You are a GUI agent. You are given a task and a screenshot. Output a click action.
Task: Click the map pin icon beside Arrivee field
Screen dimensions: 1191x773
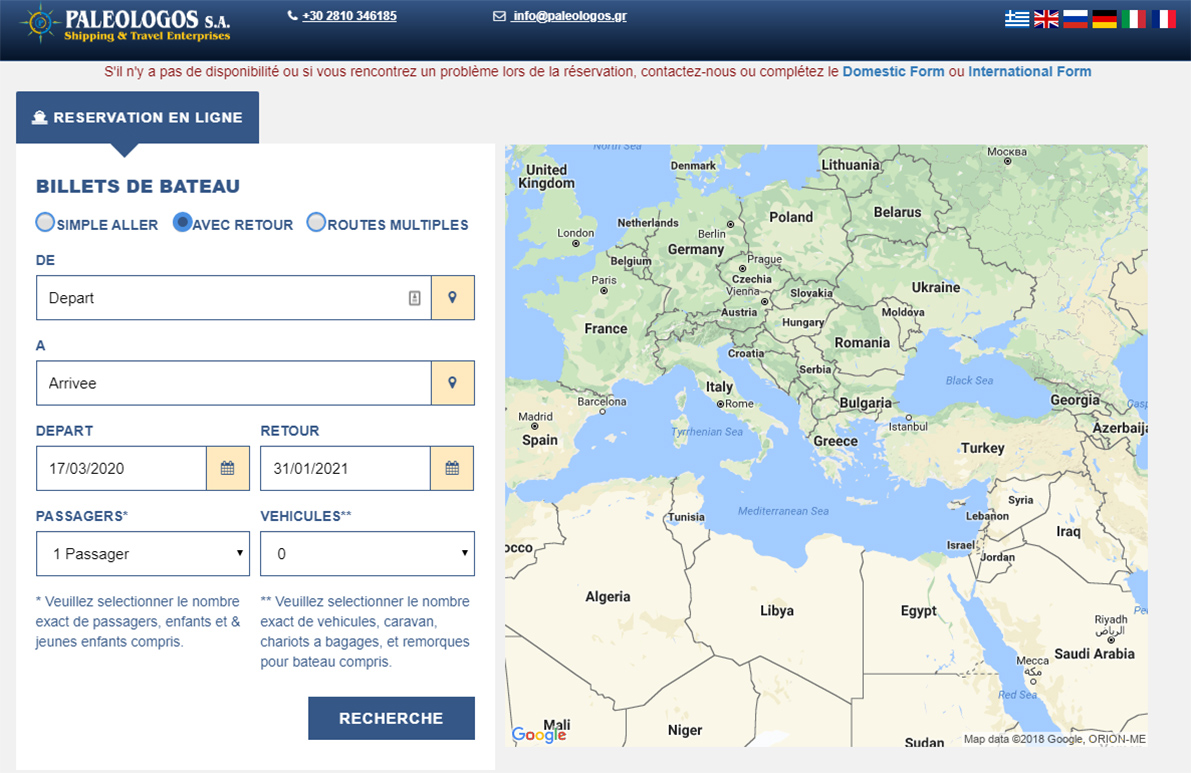[453, 383]
